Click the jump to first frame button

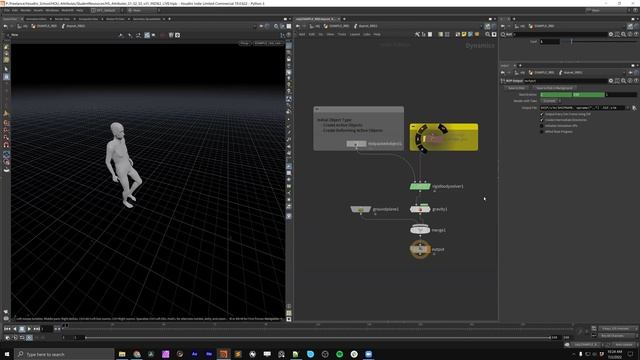7,329
